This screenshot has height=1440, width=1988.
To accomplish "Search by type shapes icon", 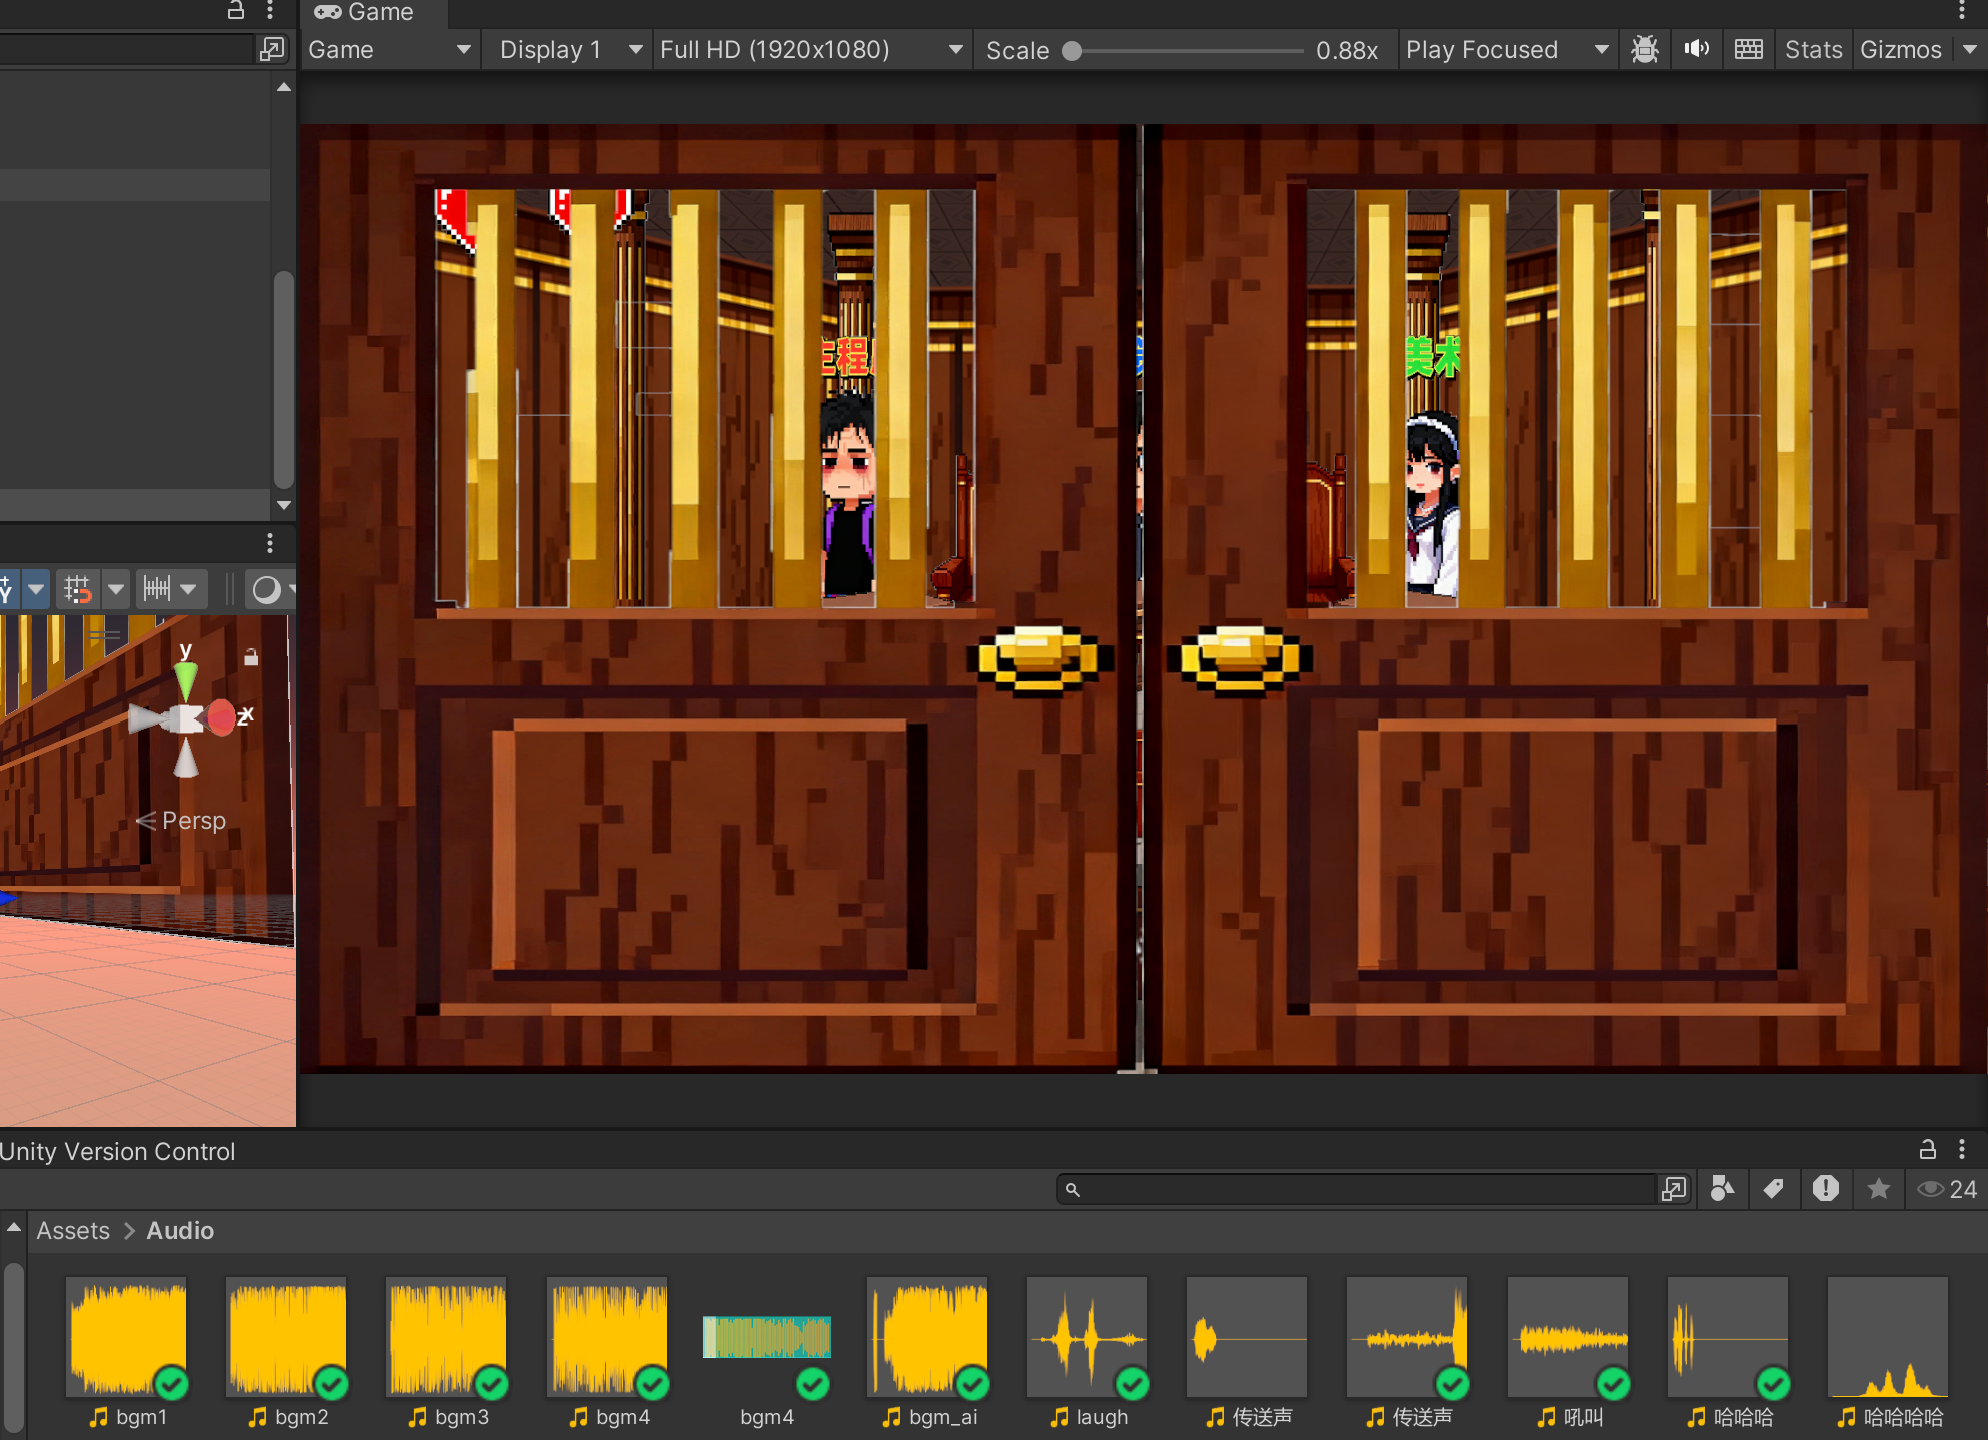I will pos(1722,1189).
